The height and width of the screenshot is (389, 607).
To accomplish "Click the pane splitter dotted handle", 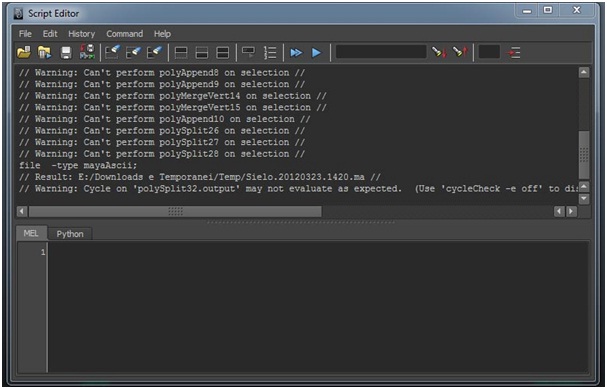I will coord(301,222).
